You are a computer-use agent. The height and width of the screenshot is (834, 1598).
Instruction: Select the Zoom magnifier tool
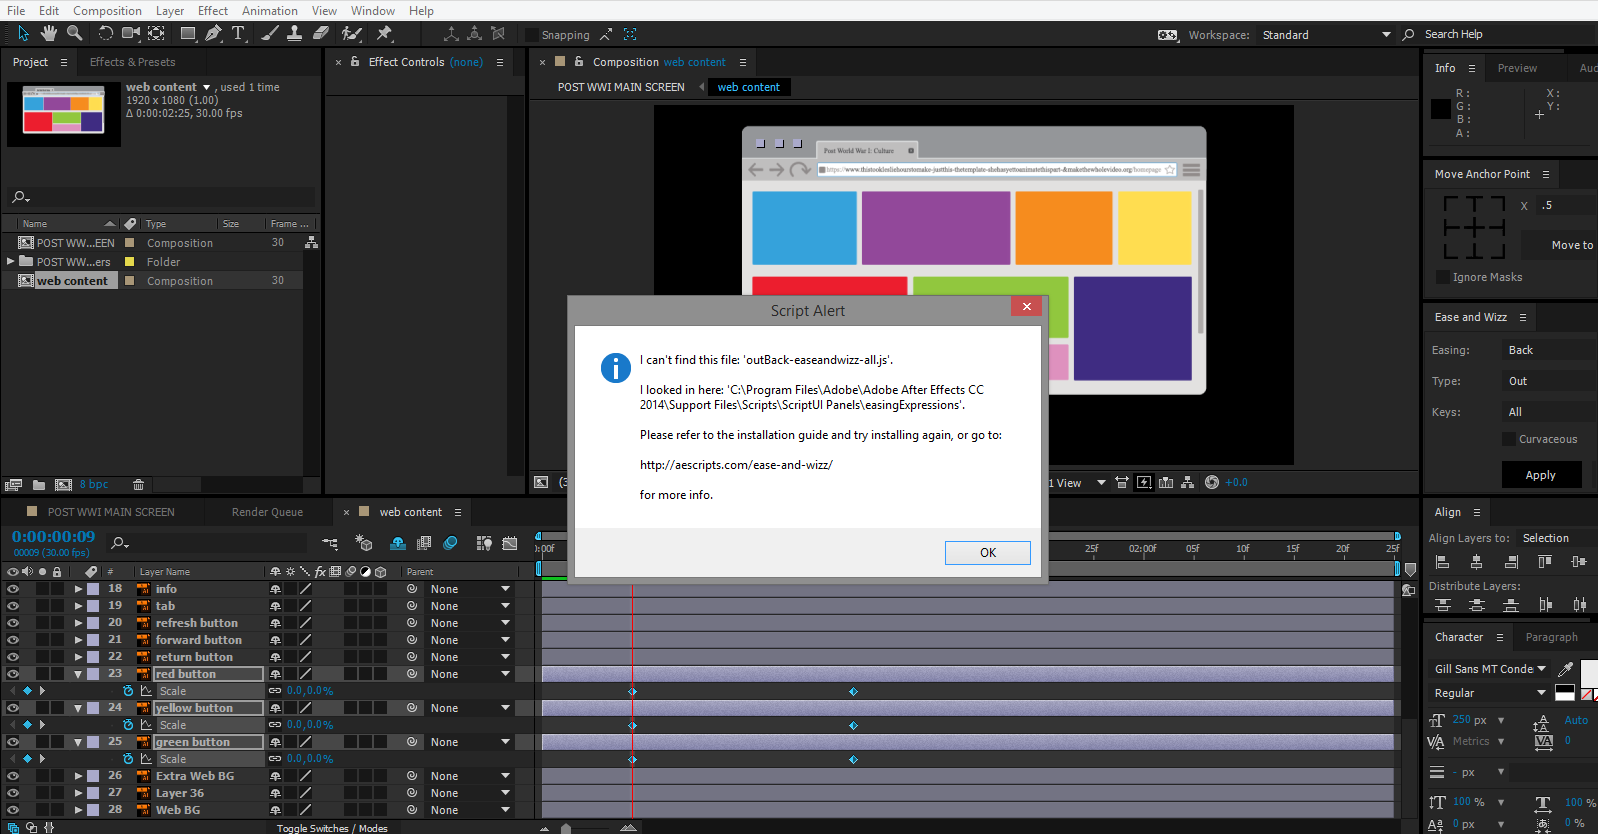pyautogui.click(x=74, y=34)
